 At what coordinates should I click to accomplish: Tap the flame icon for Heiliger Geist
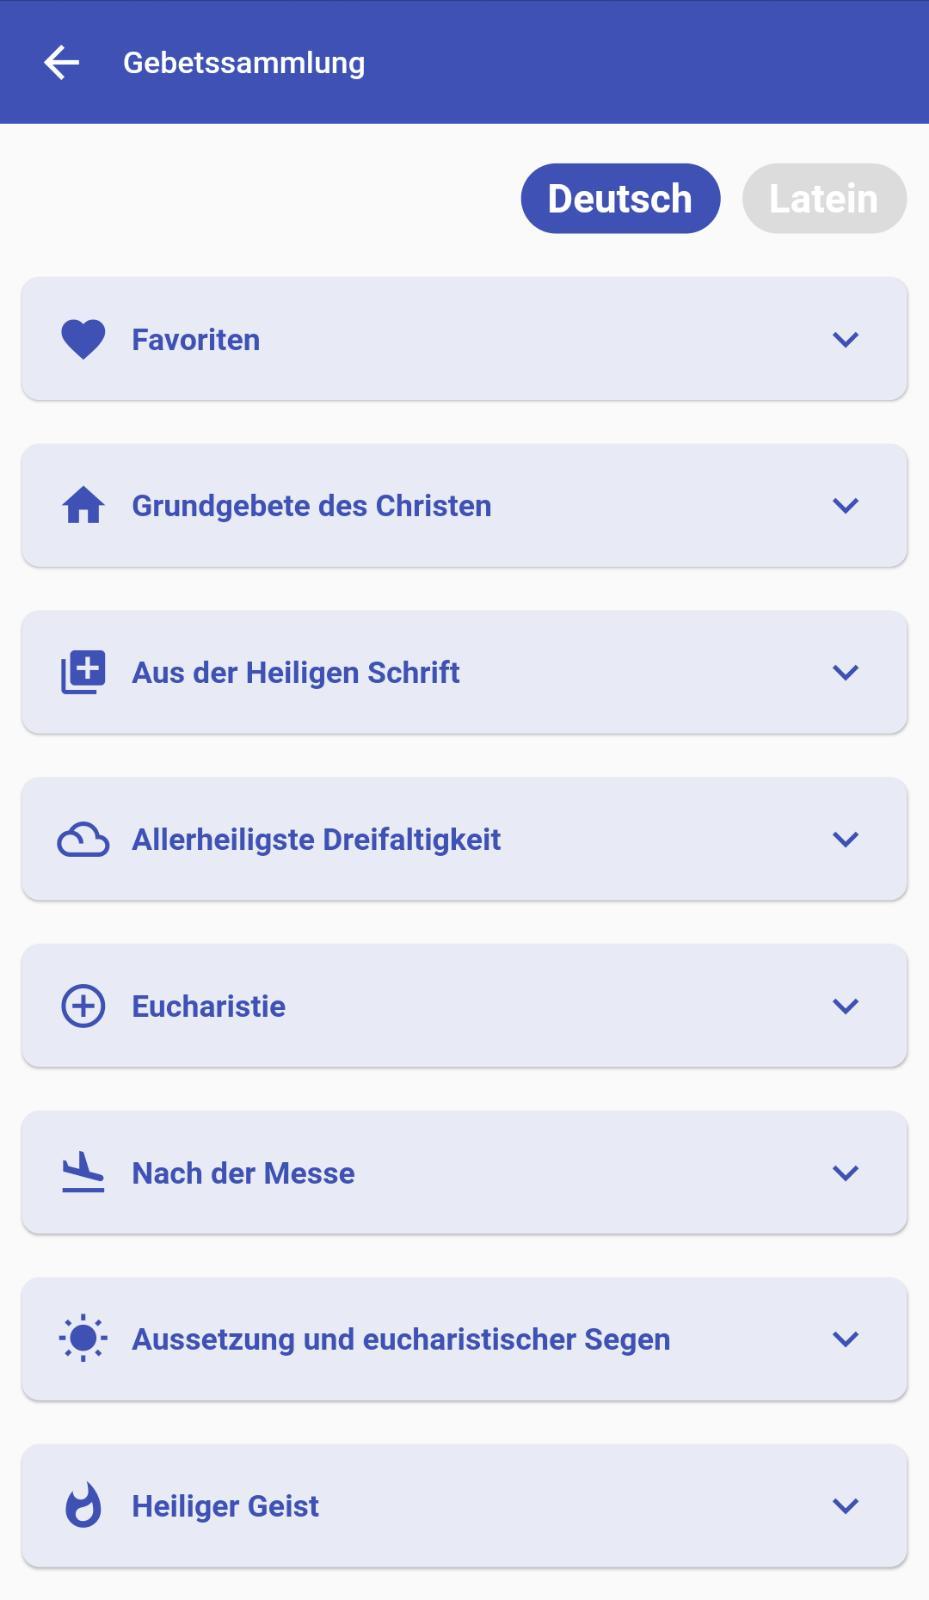[x=83, y=1505]
